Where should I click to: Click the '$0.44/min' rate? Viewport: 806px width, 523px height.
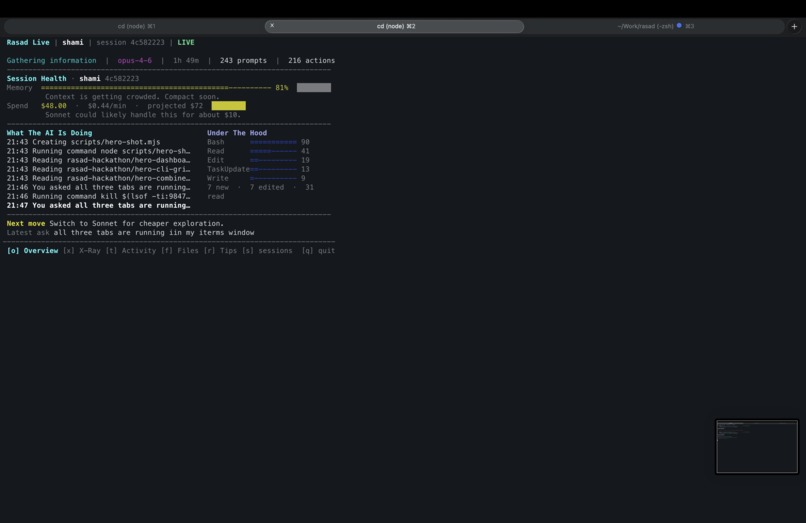(106, 106)
